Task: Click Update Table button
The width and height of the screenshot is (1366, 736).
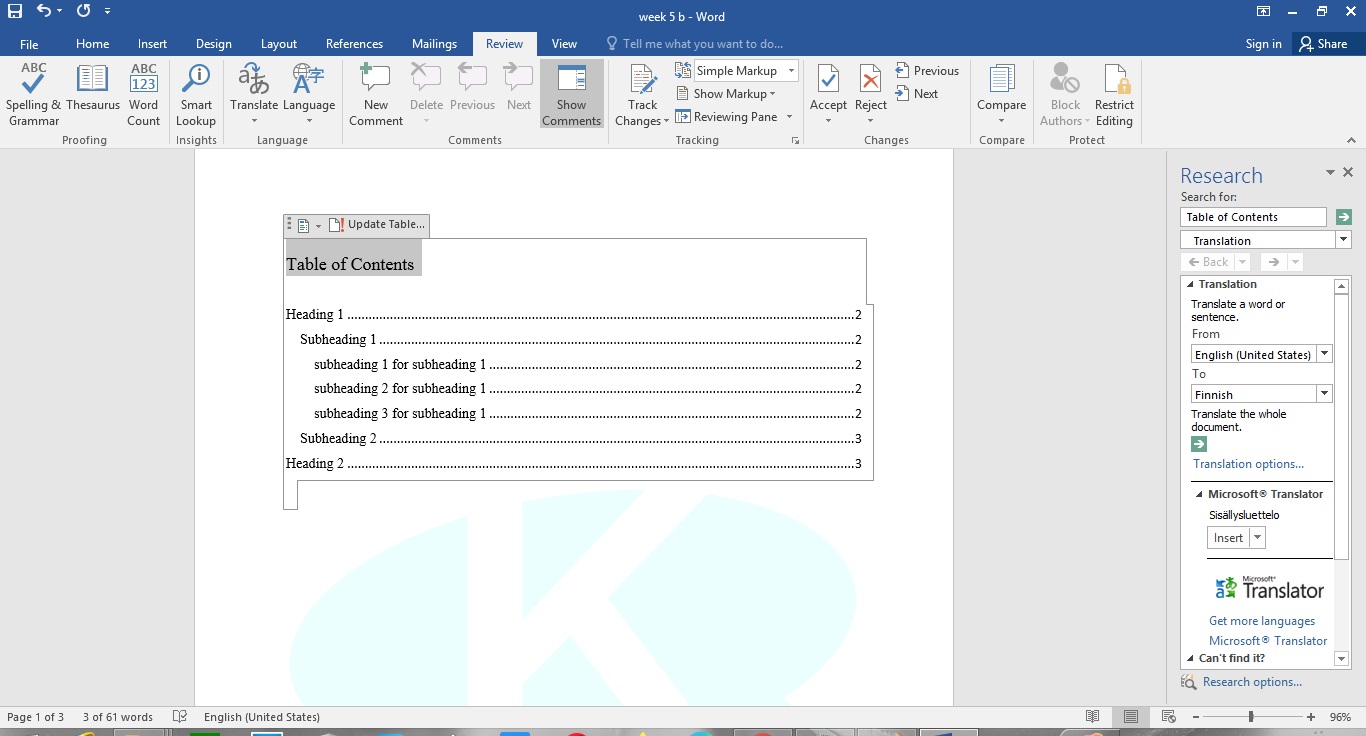Action: [377, 225]
